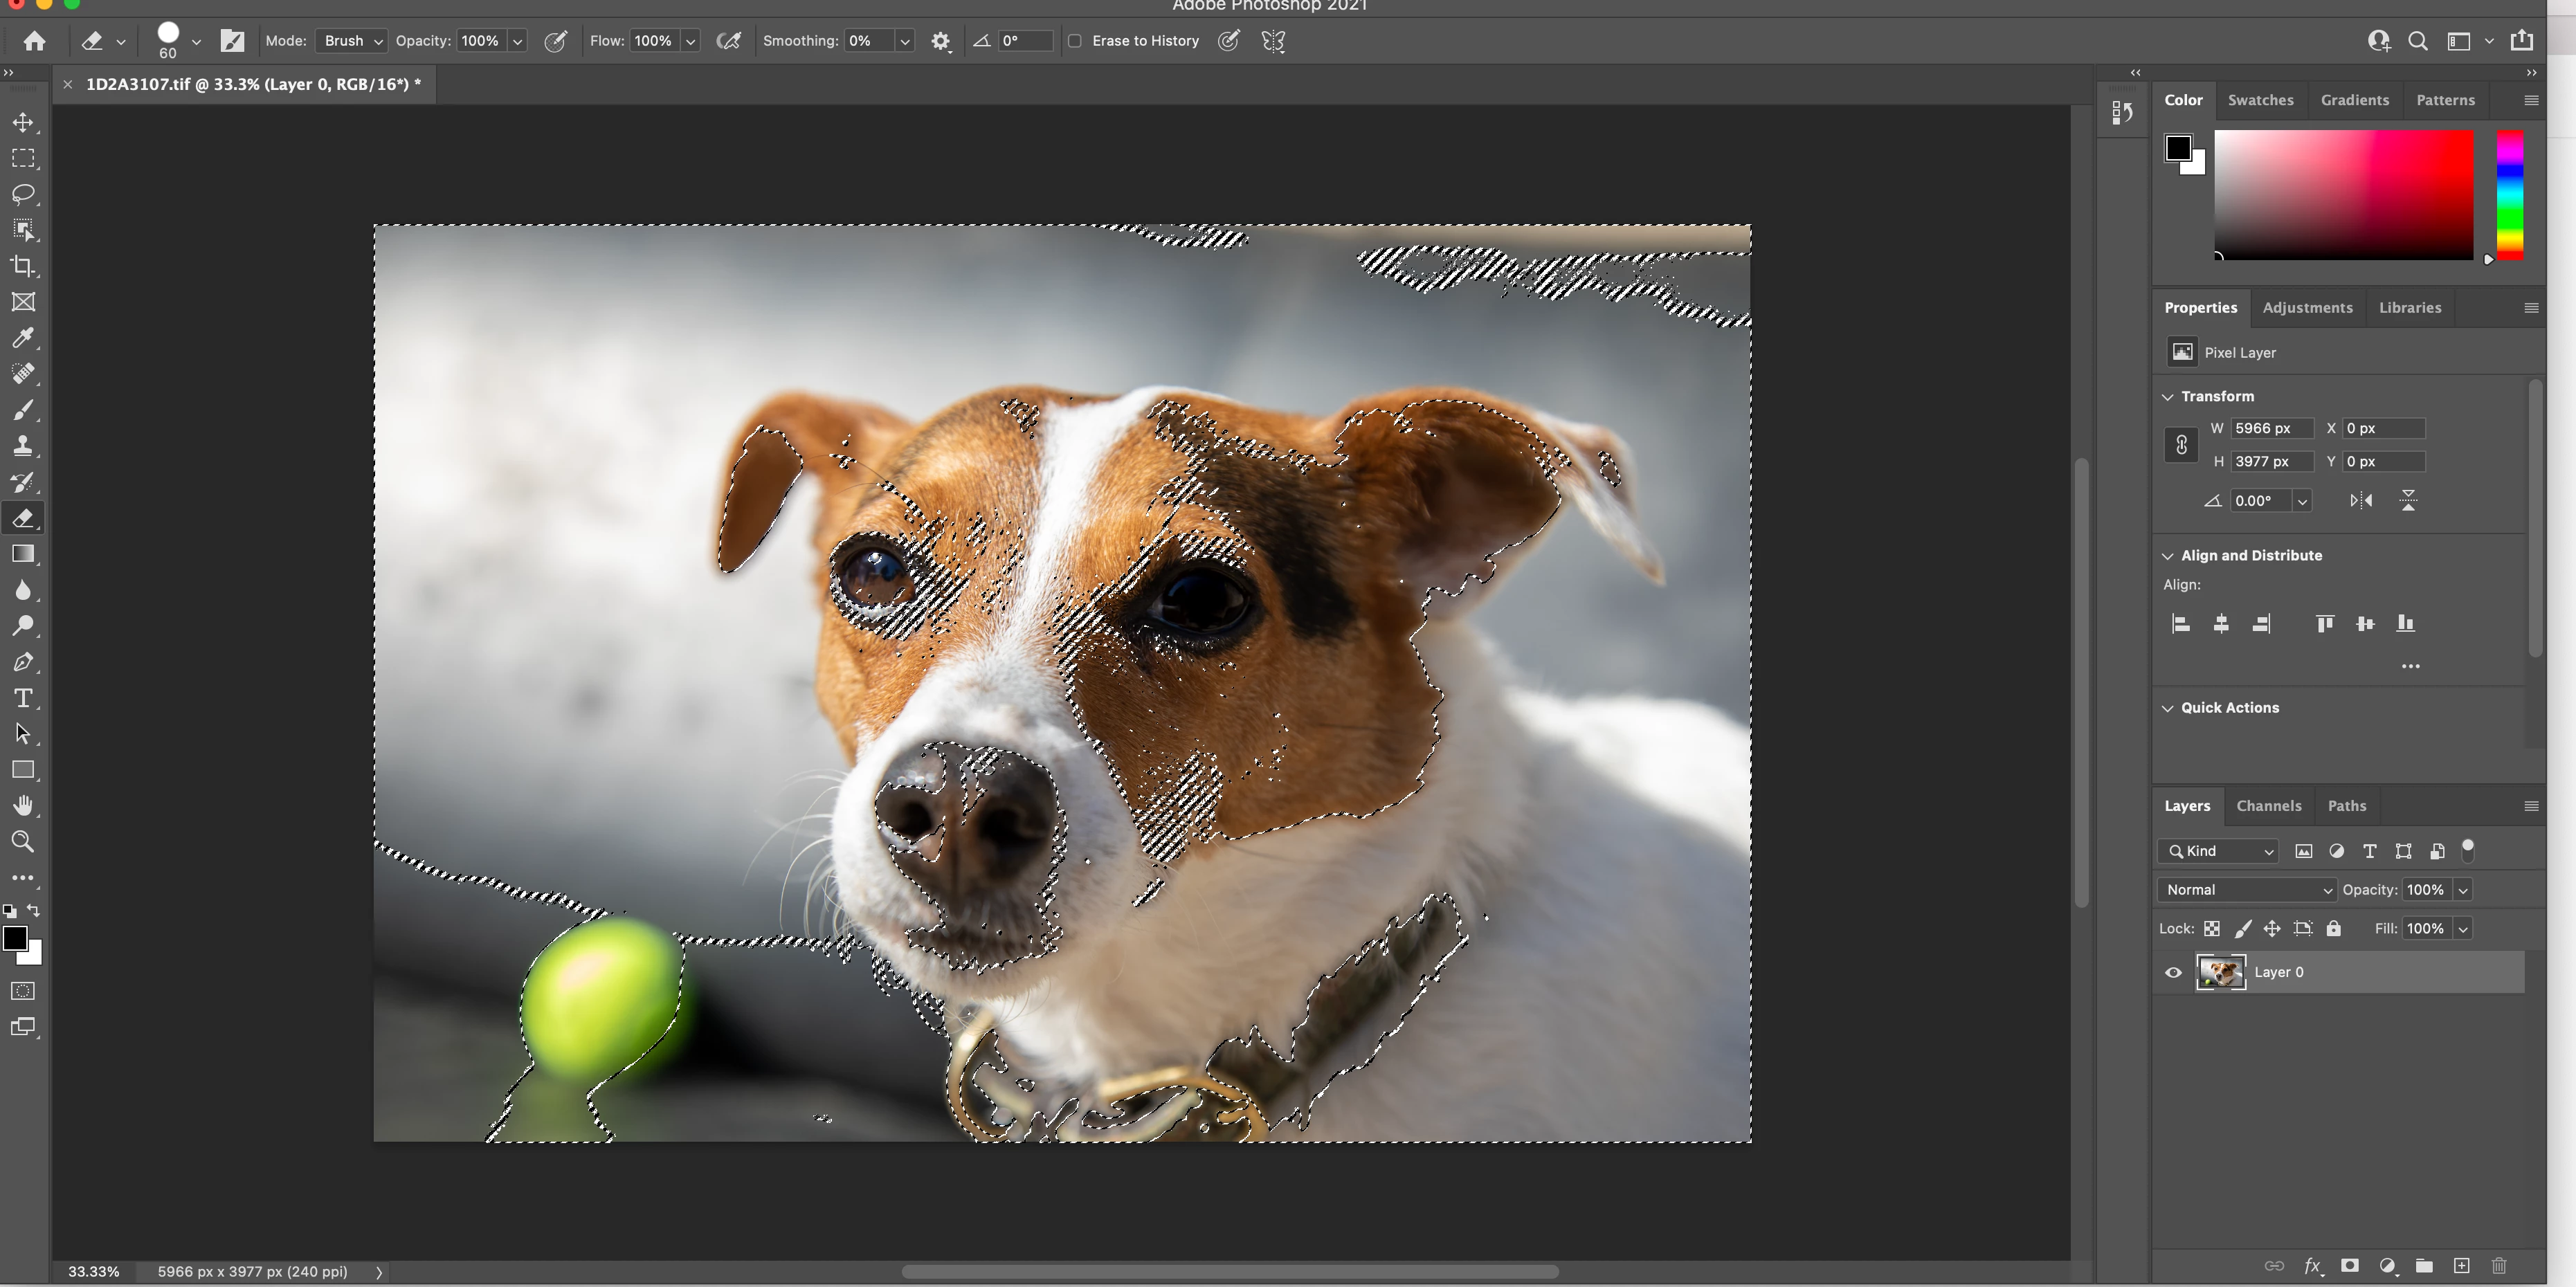Open the Swatches tab
This screenshot has height=1287, width=2576.
[x=2260, y=100]
